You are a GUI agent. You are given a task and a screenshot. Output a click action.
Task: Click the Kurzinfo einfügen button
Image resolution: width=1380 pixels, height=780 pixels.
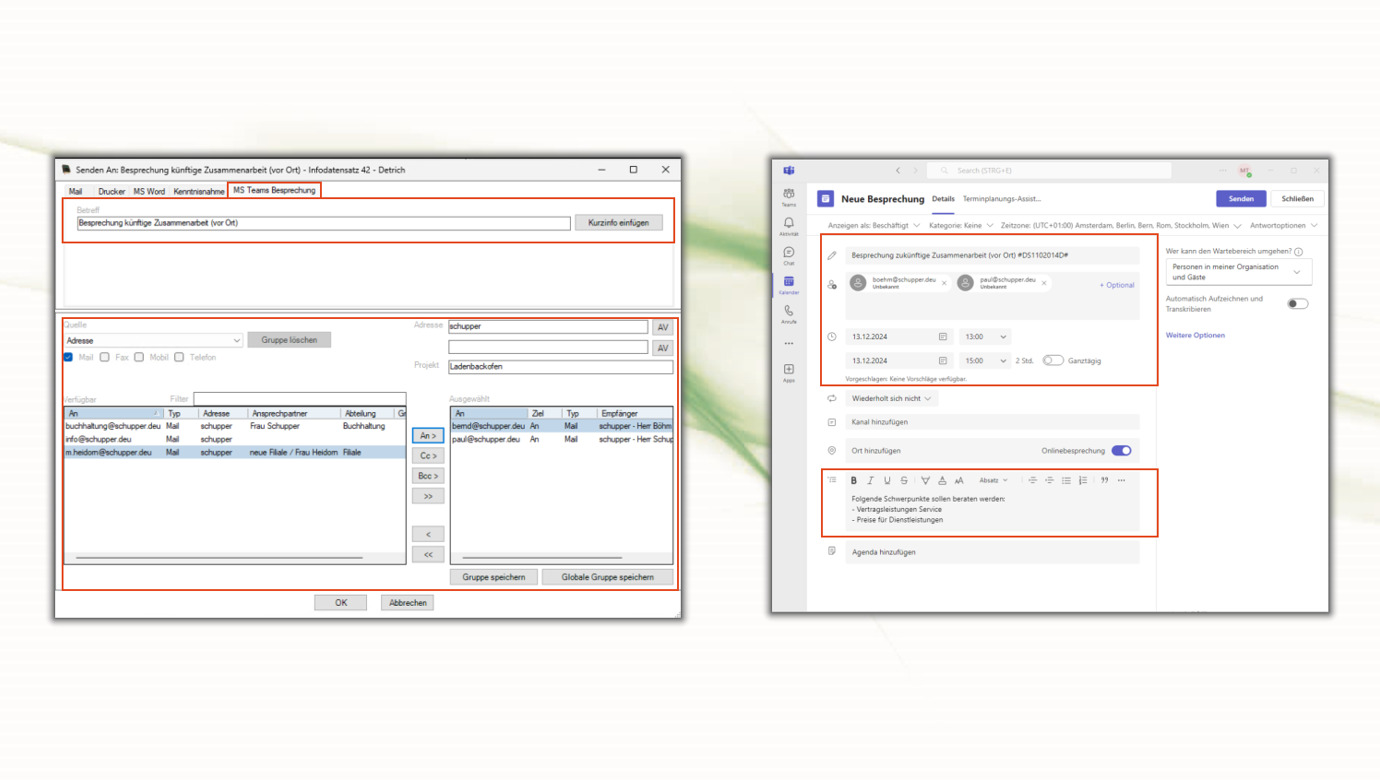(x=618, y=223)
